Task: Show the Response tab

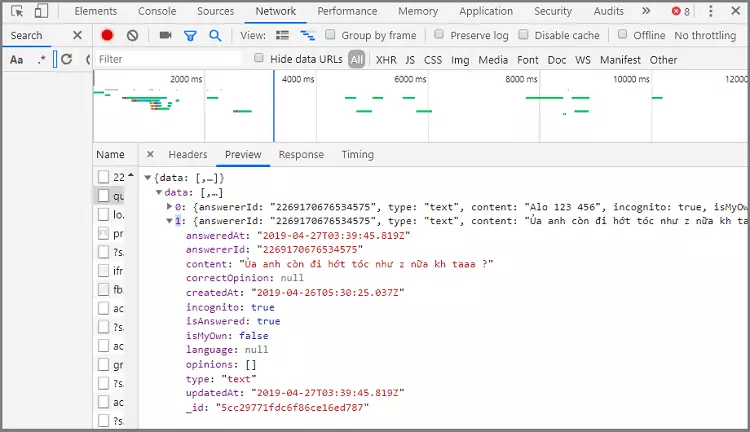Action: pyautogui.click(x=301, y=155)
